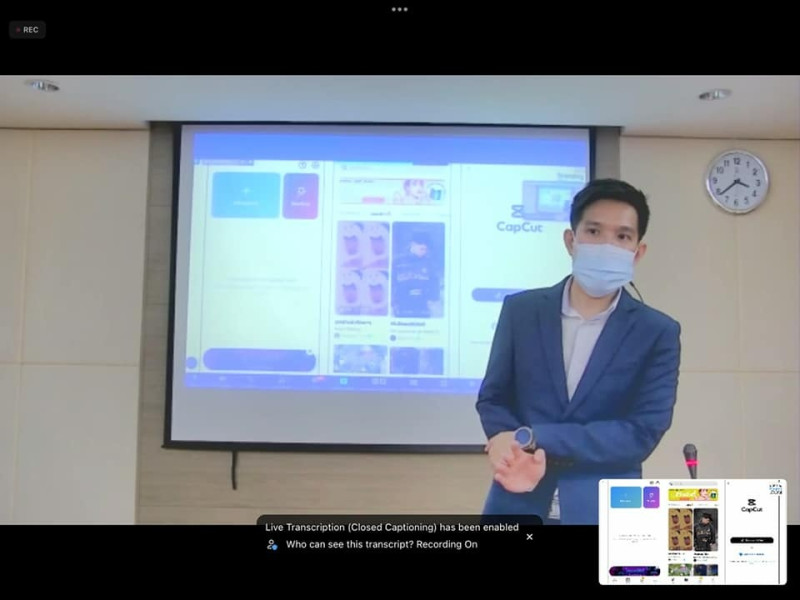Click the pink tile on the projector screen
The image size is (800, 600).
[x=300, y=195]
